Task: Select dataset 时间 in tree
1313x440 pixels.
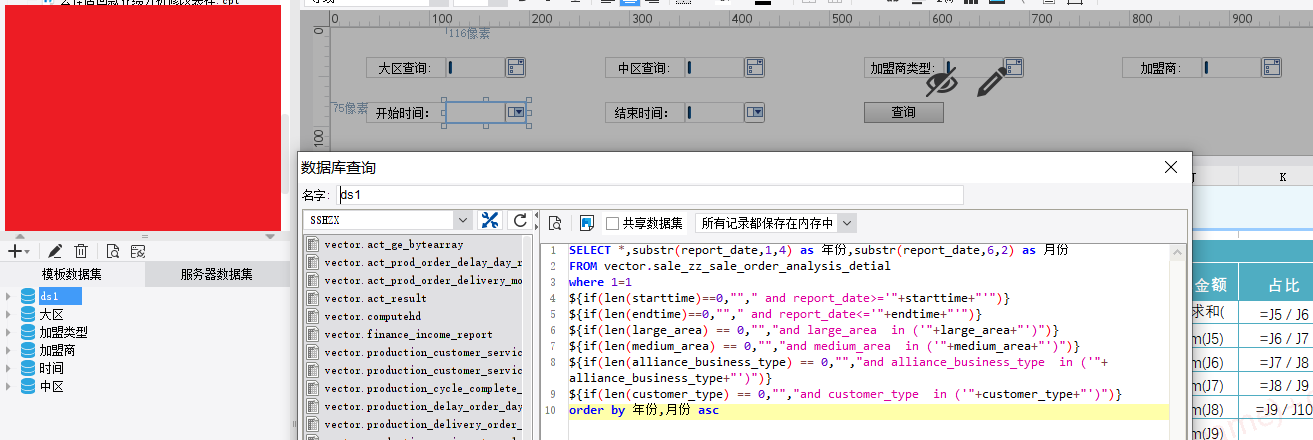Action: click(51, 368)
